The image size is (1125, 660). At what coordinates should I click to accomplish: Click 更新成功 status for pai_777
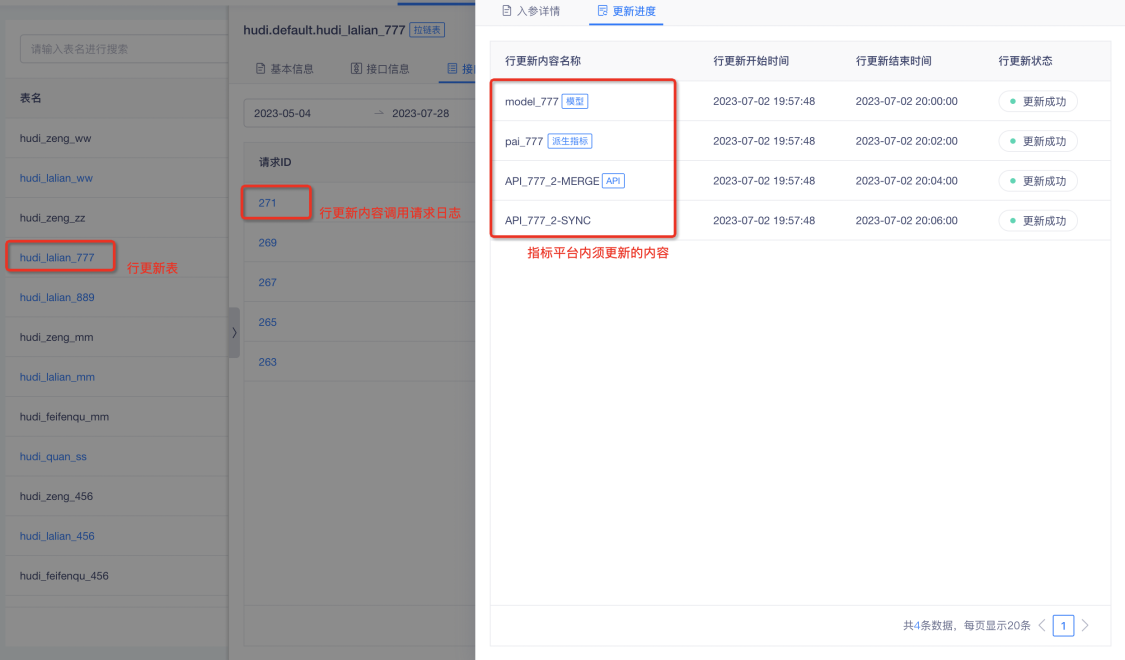point(1037,141)
